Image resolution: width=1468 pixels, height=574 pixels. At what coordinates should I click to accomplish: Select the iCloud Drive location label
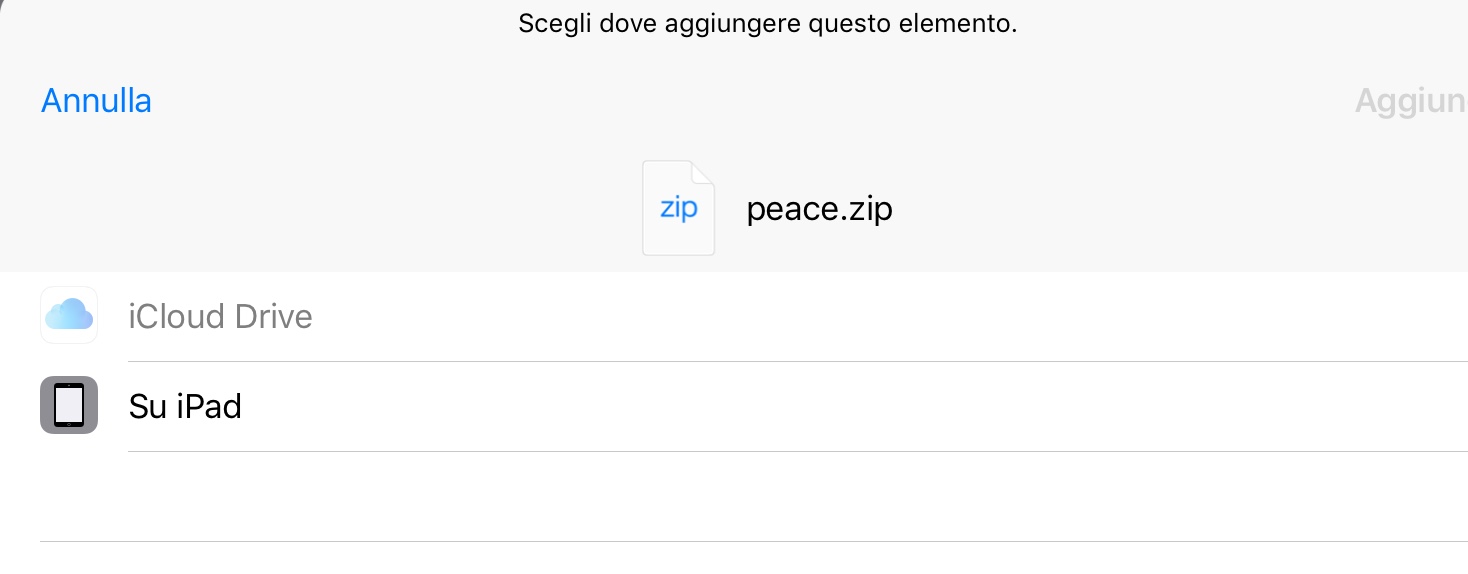point(220,317)
